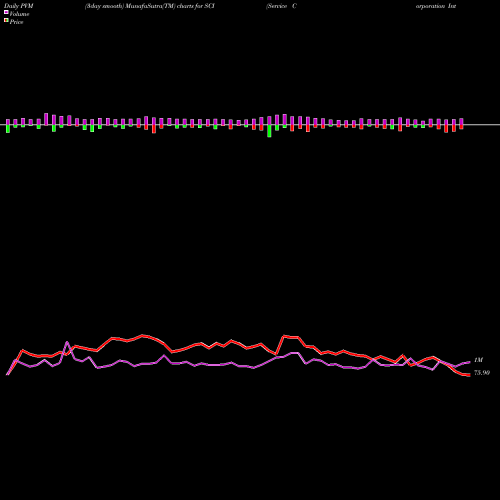500x500 pixels.
Task: Click the '1M' volume end label
Action: pos(478,360)
